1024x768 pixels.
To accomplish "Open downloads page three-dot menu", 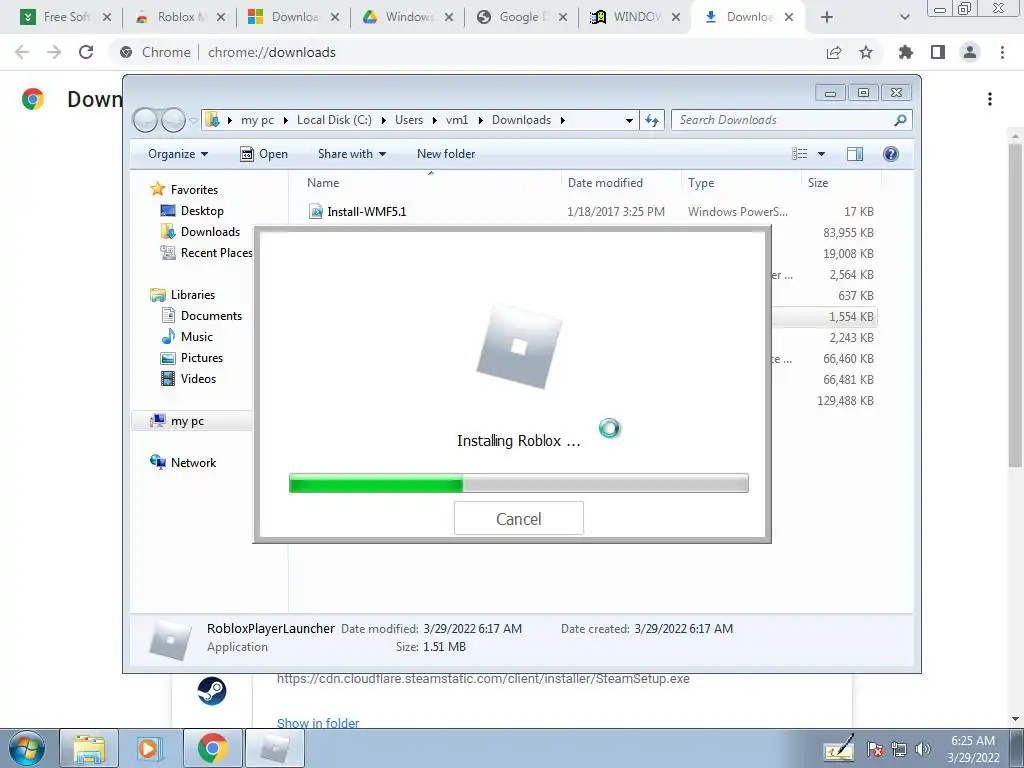I will click(x=990, y=99).
